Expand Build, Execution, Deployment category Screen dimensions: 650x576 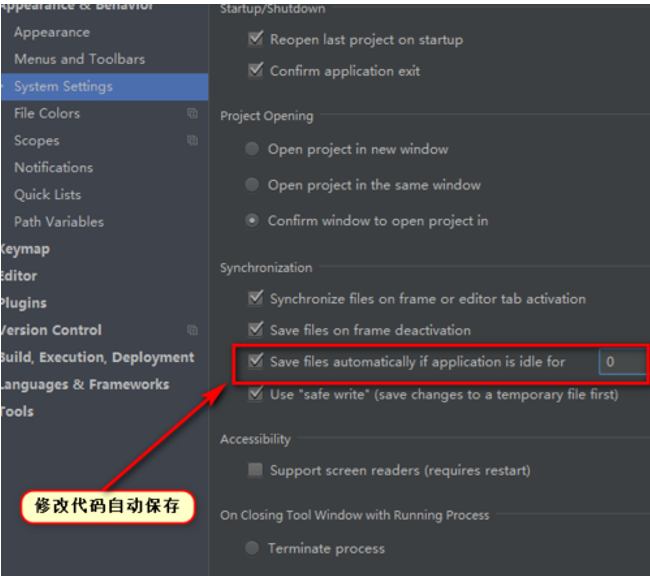97,357
